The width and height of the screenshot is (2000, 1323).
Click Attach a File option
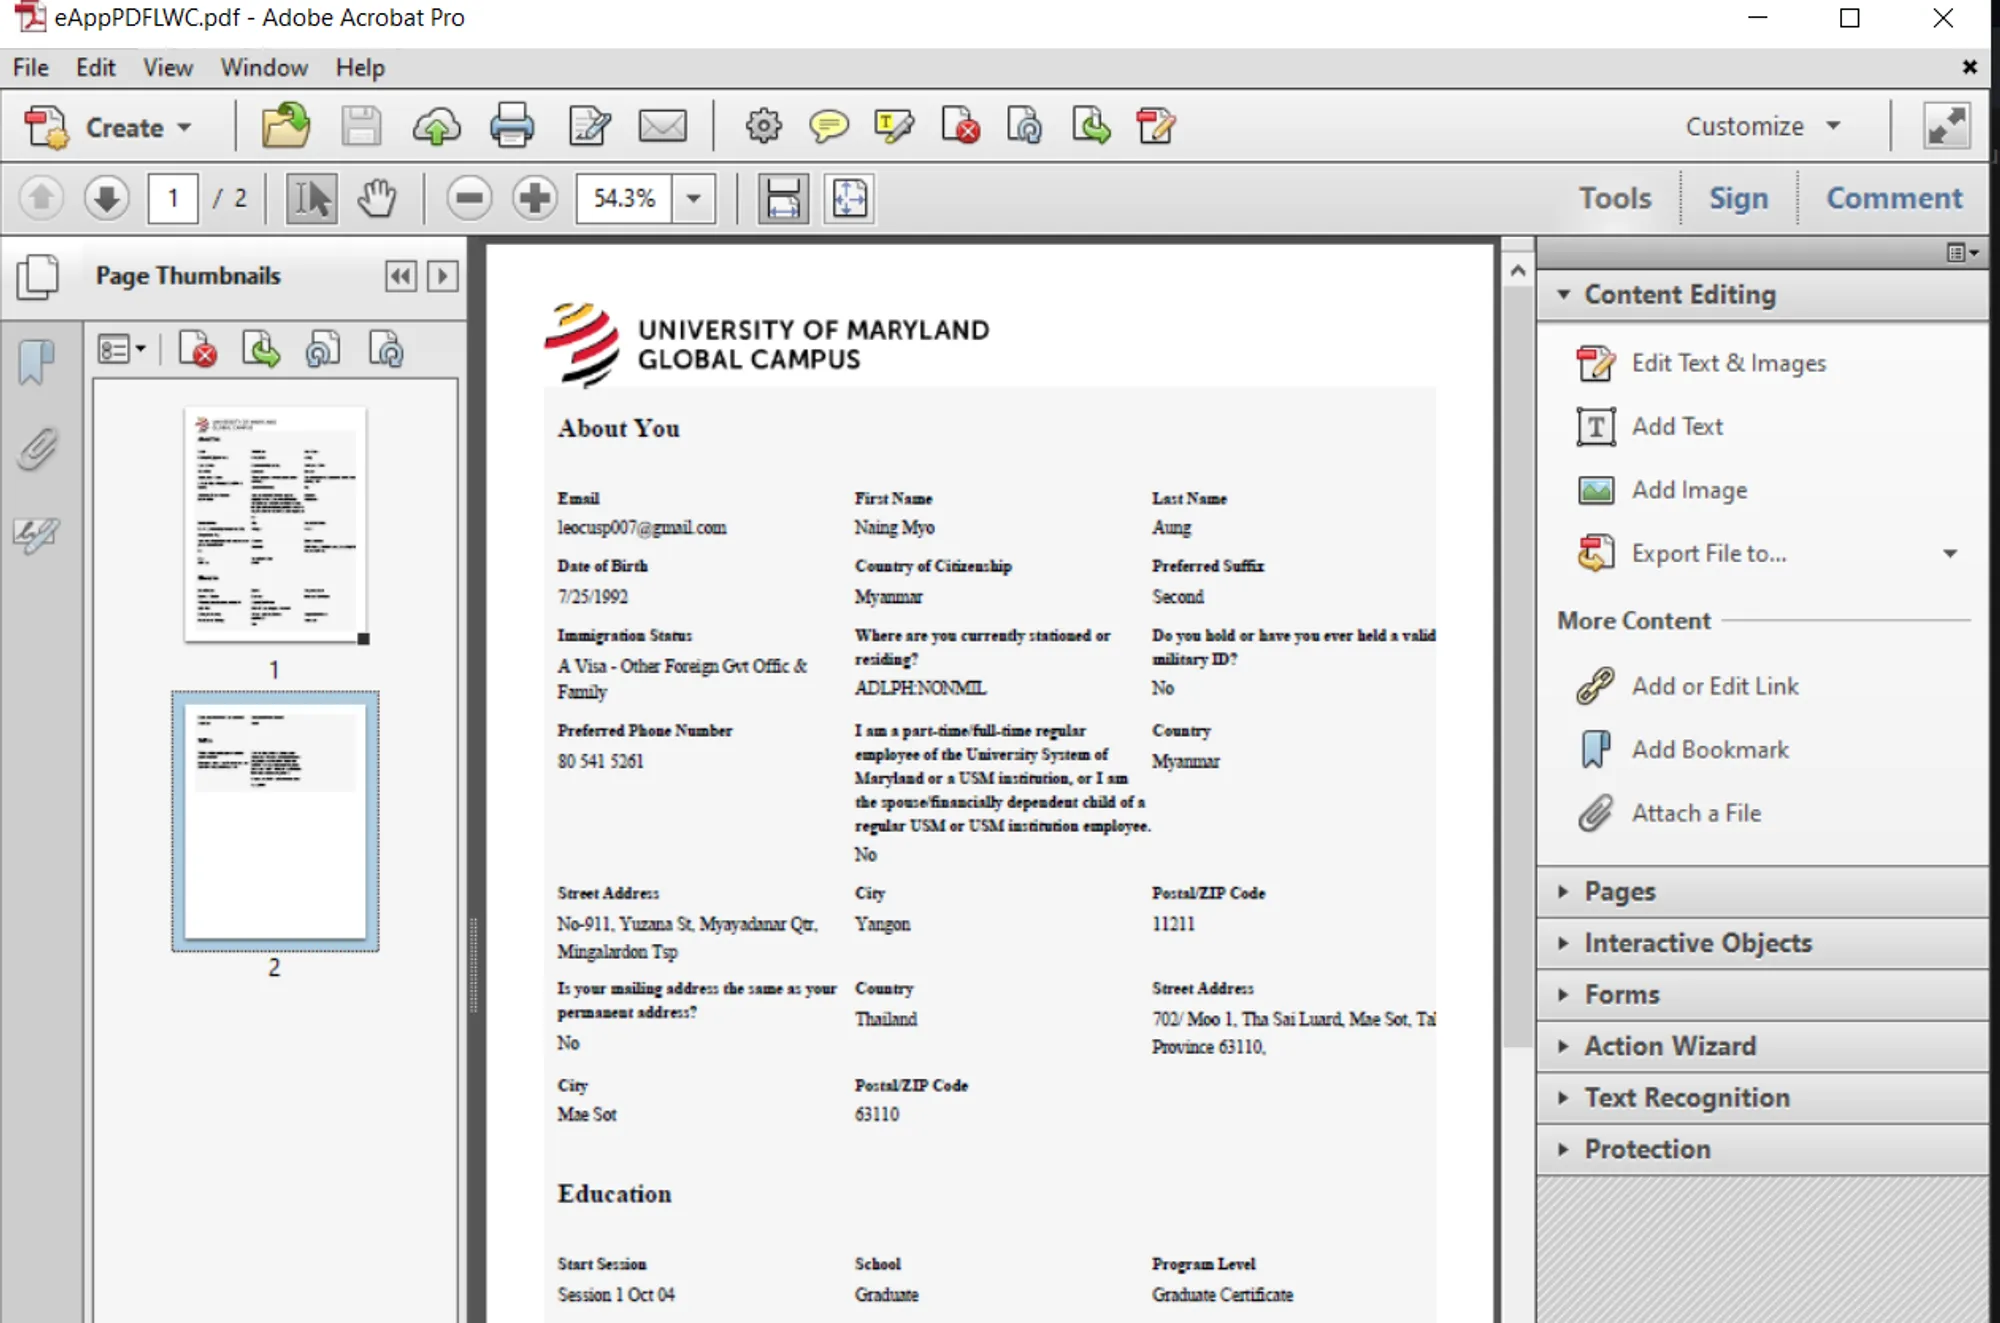click(1669, 813)
